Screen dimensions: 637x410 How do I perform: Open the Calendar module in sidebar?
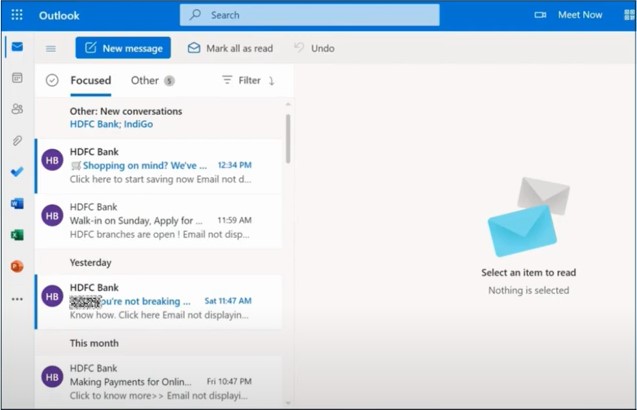(x=17, y=78)
